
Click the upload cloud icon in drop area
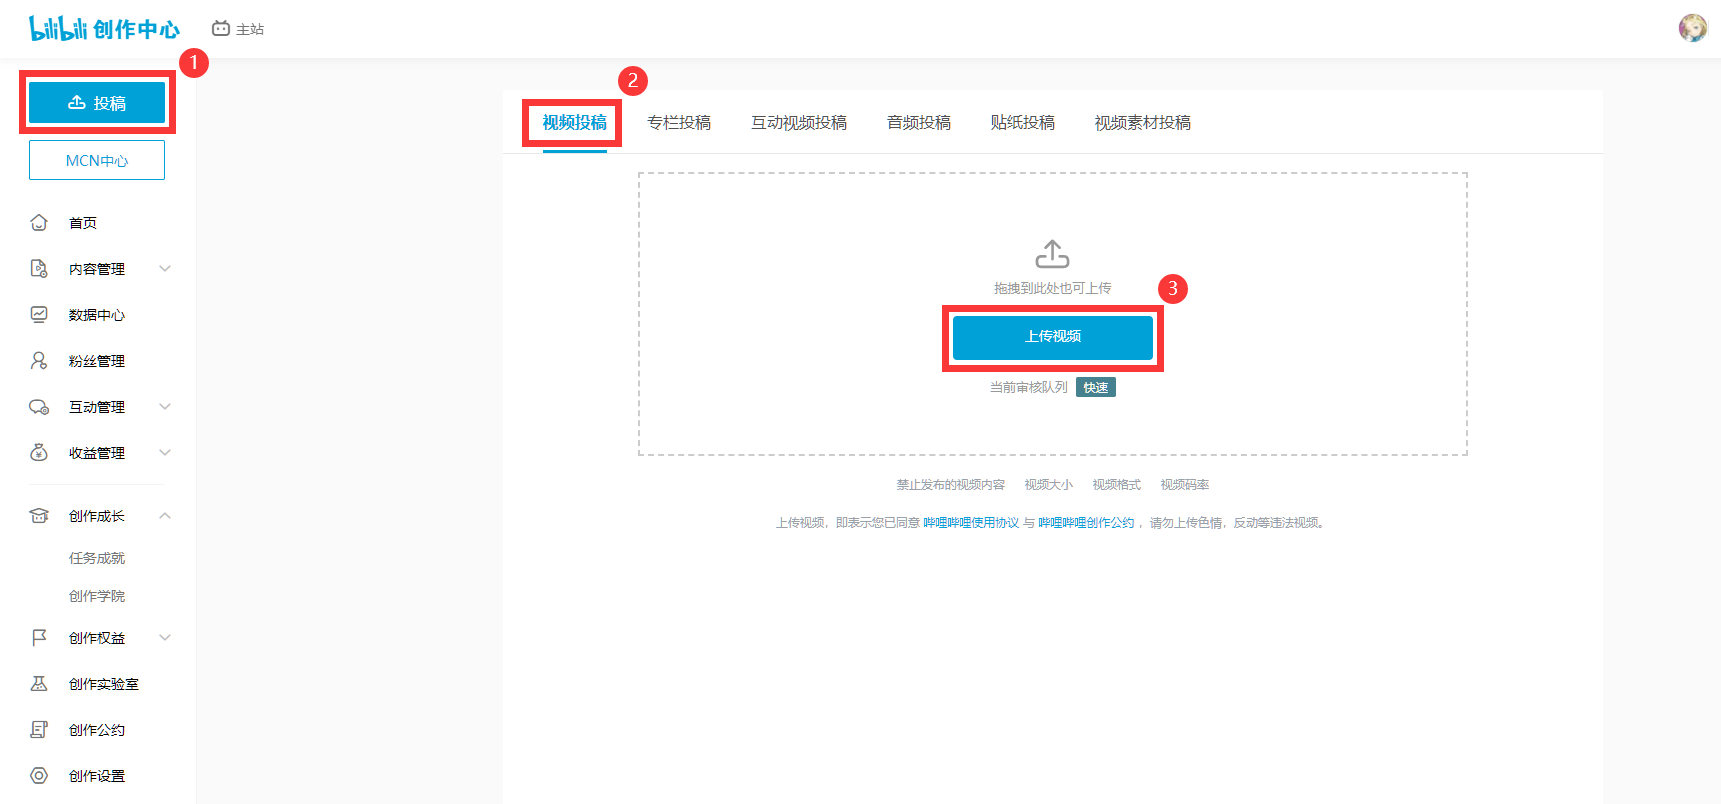coord(1052,254)
